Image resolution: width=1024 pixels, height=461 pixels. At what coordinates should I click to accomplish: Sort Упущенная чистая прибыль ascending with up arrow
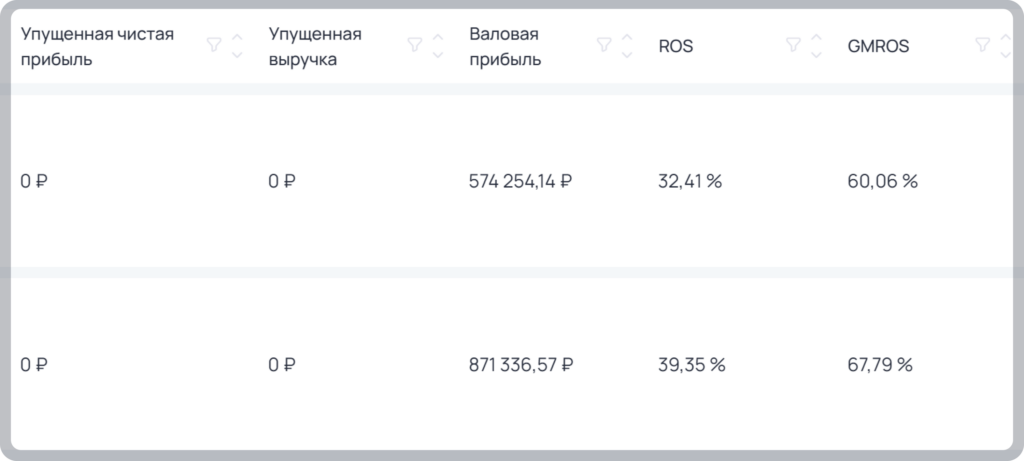tap(237, 37)
